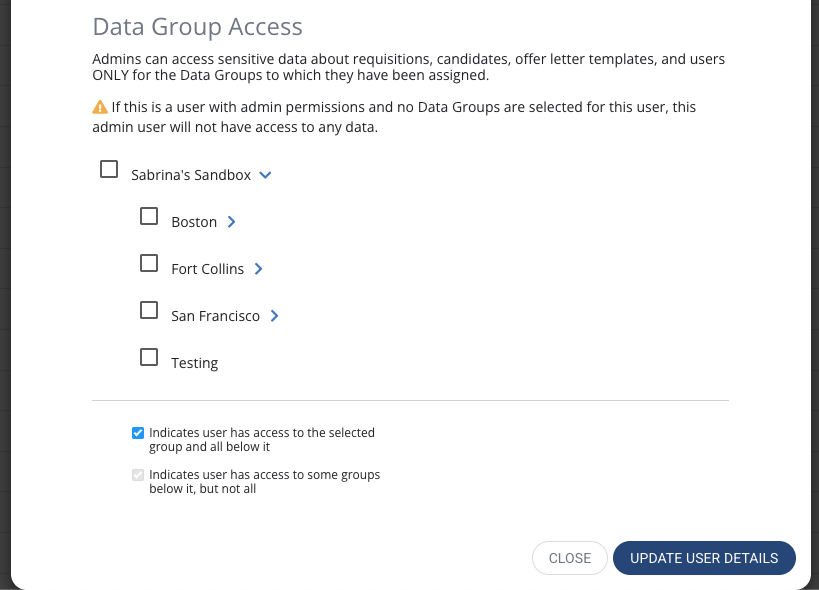
Task: Expand the Fort Collins group arrow
Action: pyautogui.click(x=258, y=269)
